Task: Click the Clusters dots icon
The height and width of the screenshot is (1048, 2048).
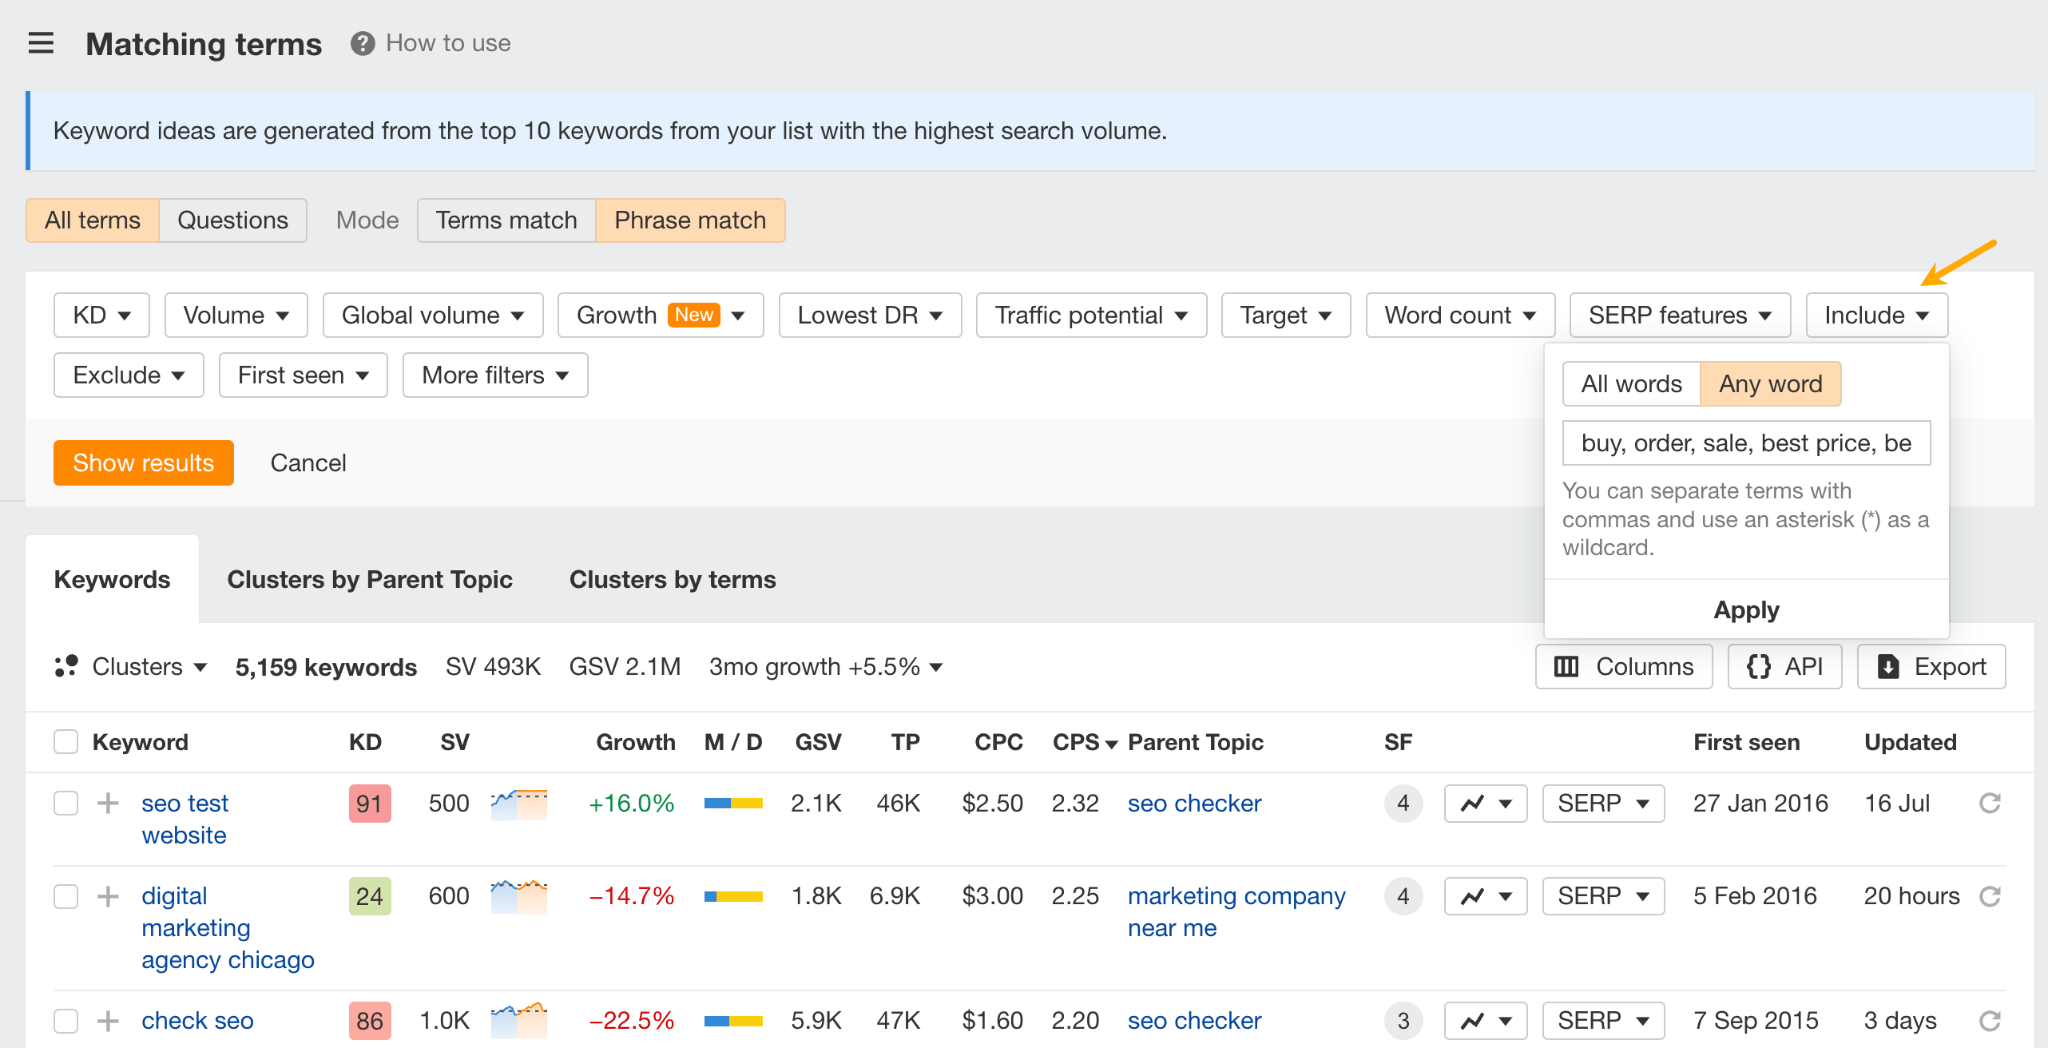Action: [66, 667]
